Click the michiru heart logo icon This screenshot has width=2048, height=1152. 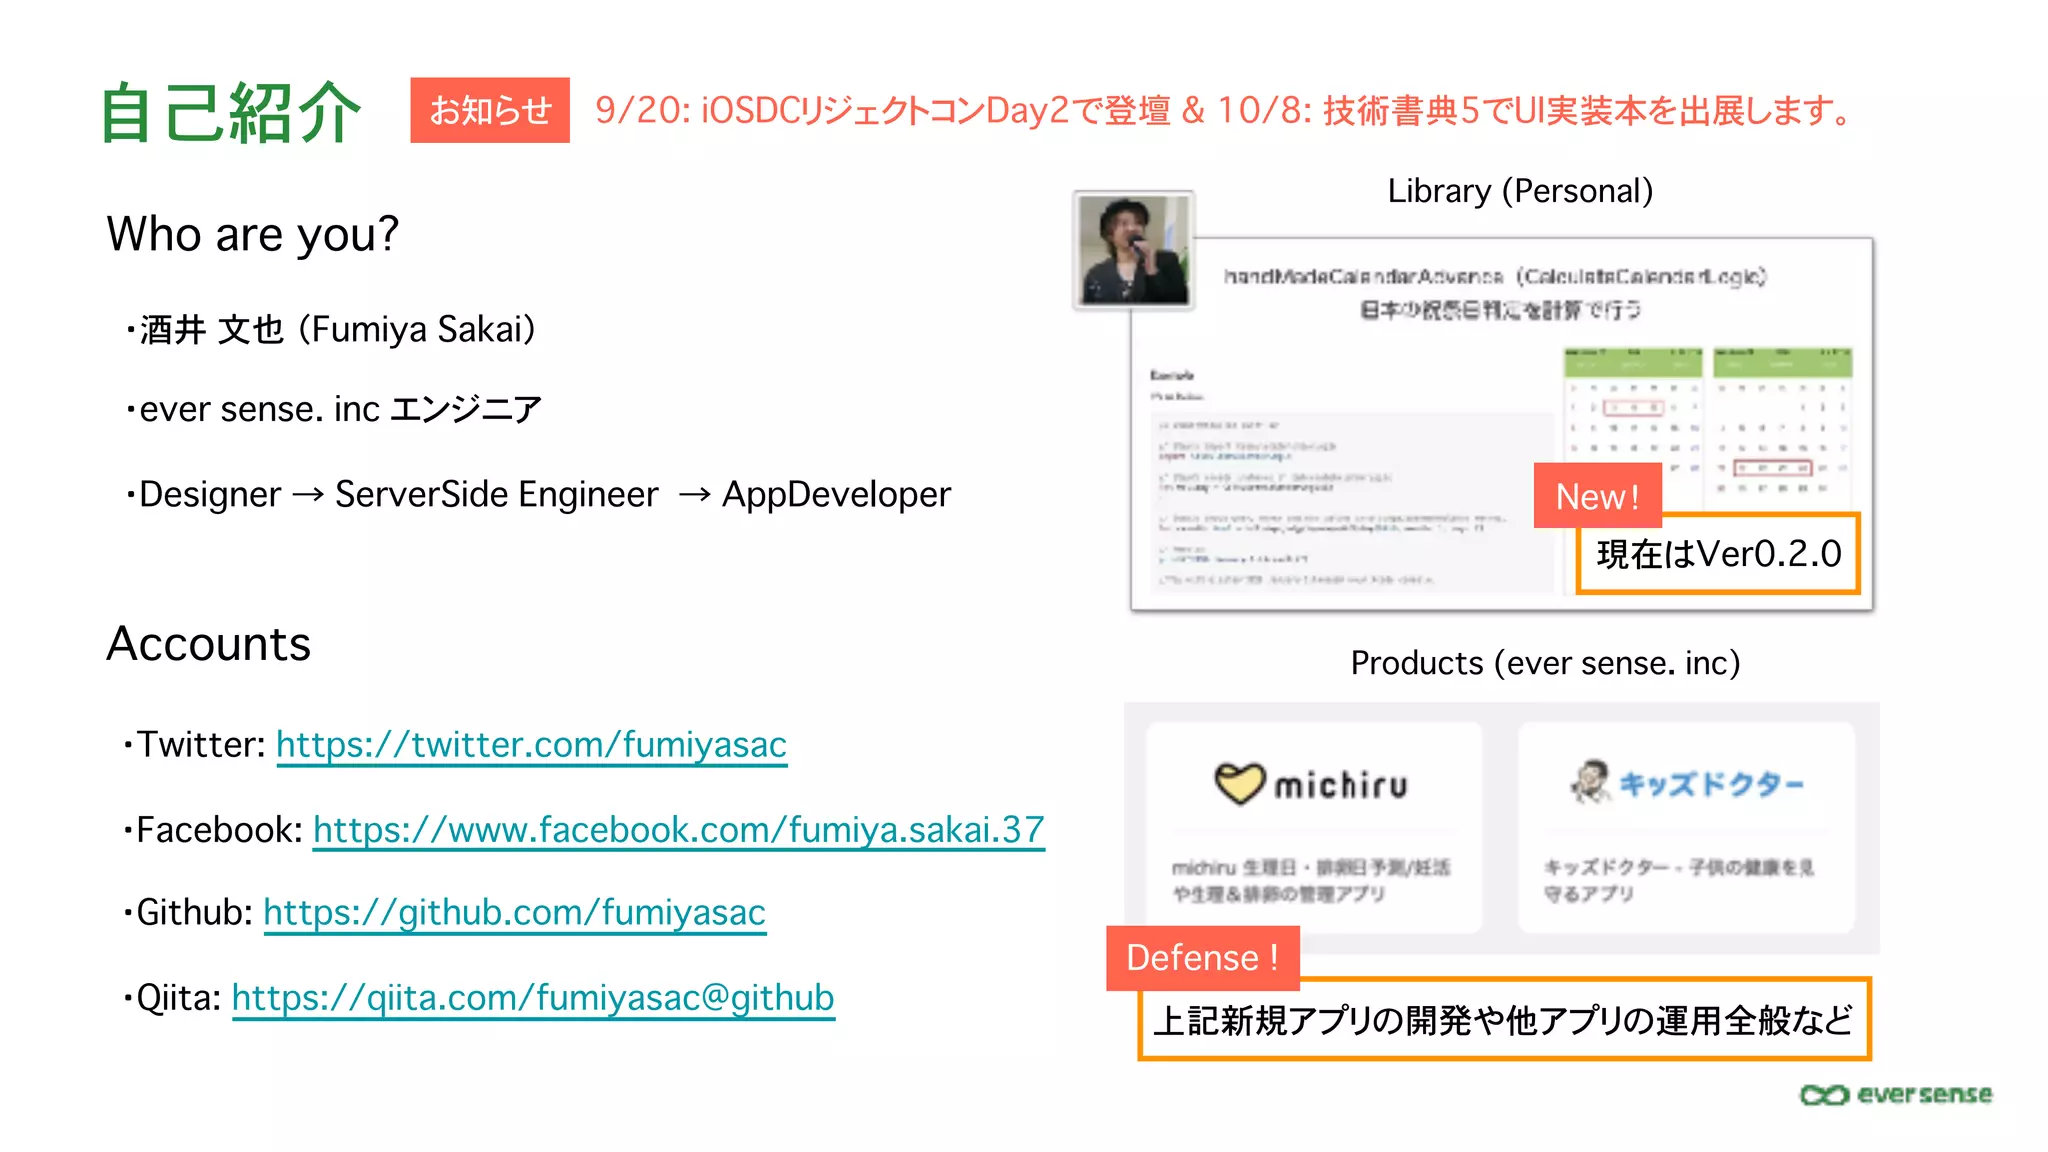tap(1240, 783)
